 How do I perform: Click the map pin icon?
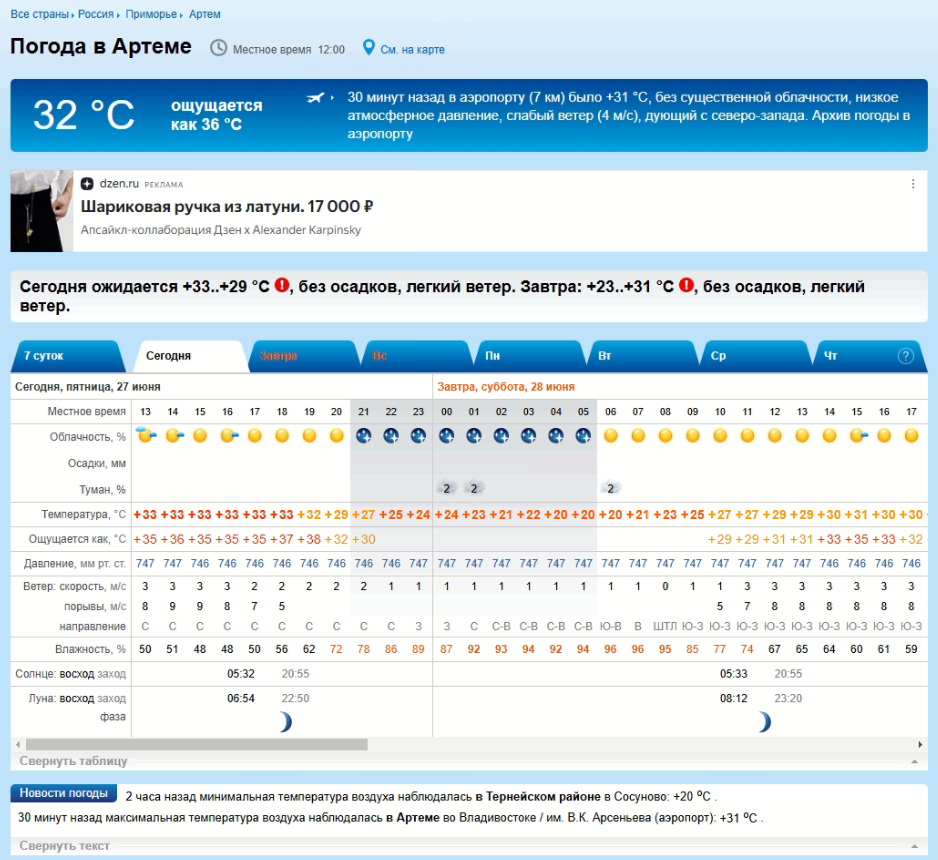tap(369, 48)
